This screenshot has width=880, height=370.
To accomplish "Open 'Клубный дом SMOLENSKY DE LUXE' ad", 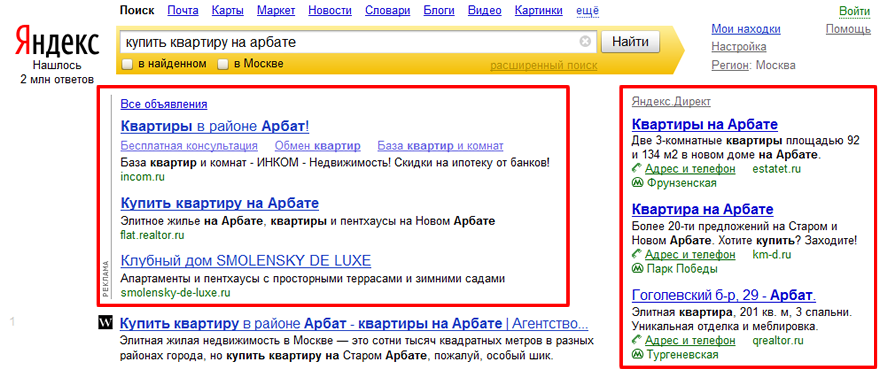I will click(x=246, y=261).
